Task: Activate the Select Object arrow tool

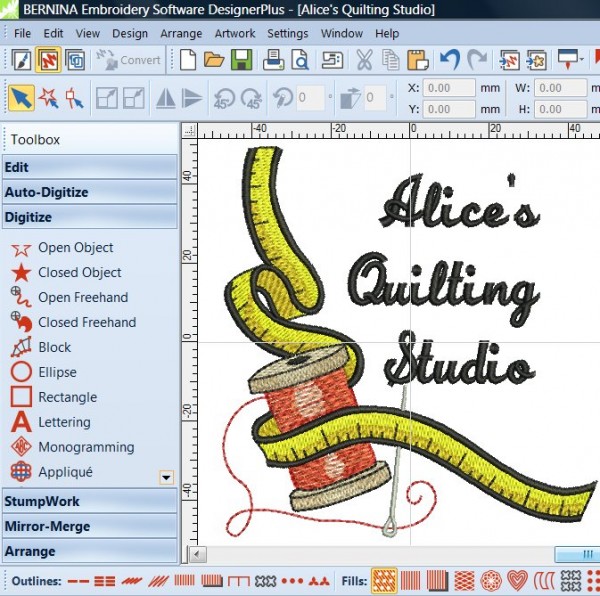Action: click(20, 98)
